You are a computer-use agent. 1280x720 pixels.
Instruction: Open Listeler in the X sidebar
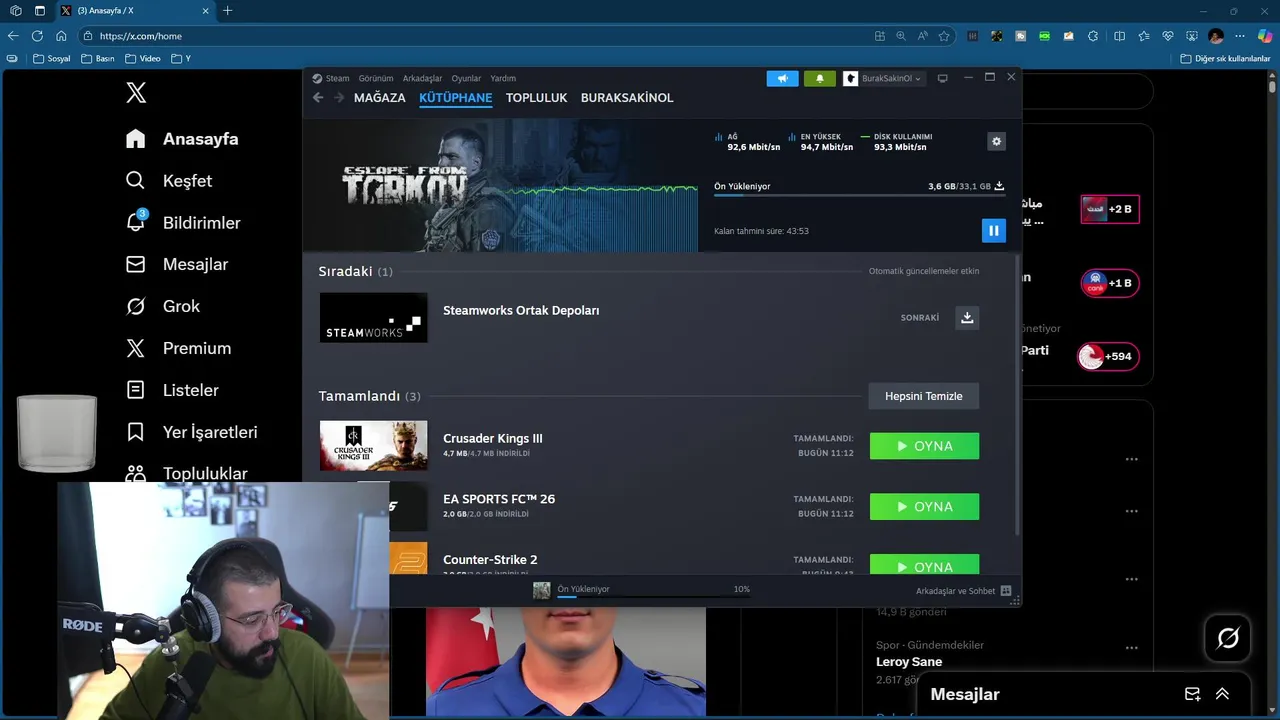172,391
